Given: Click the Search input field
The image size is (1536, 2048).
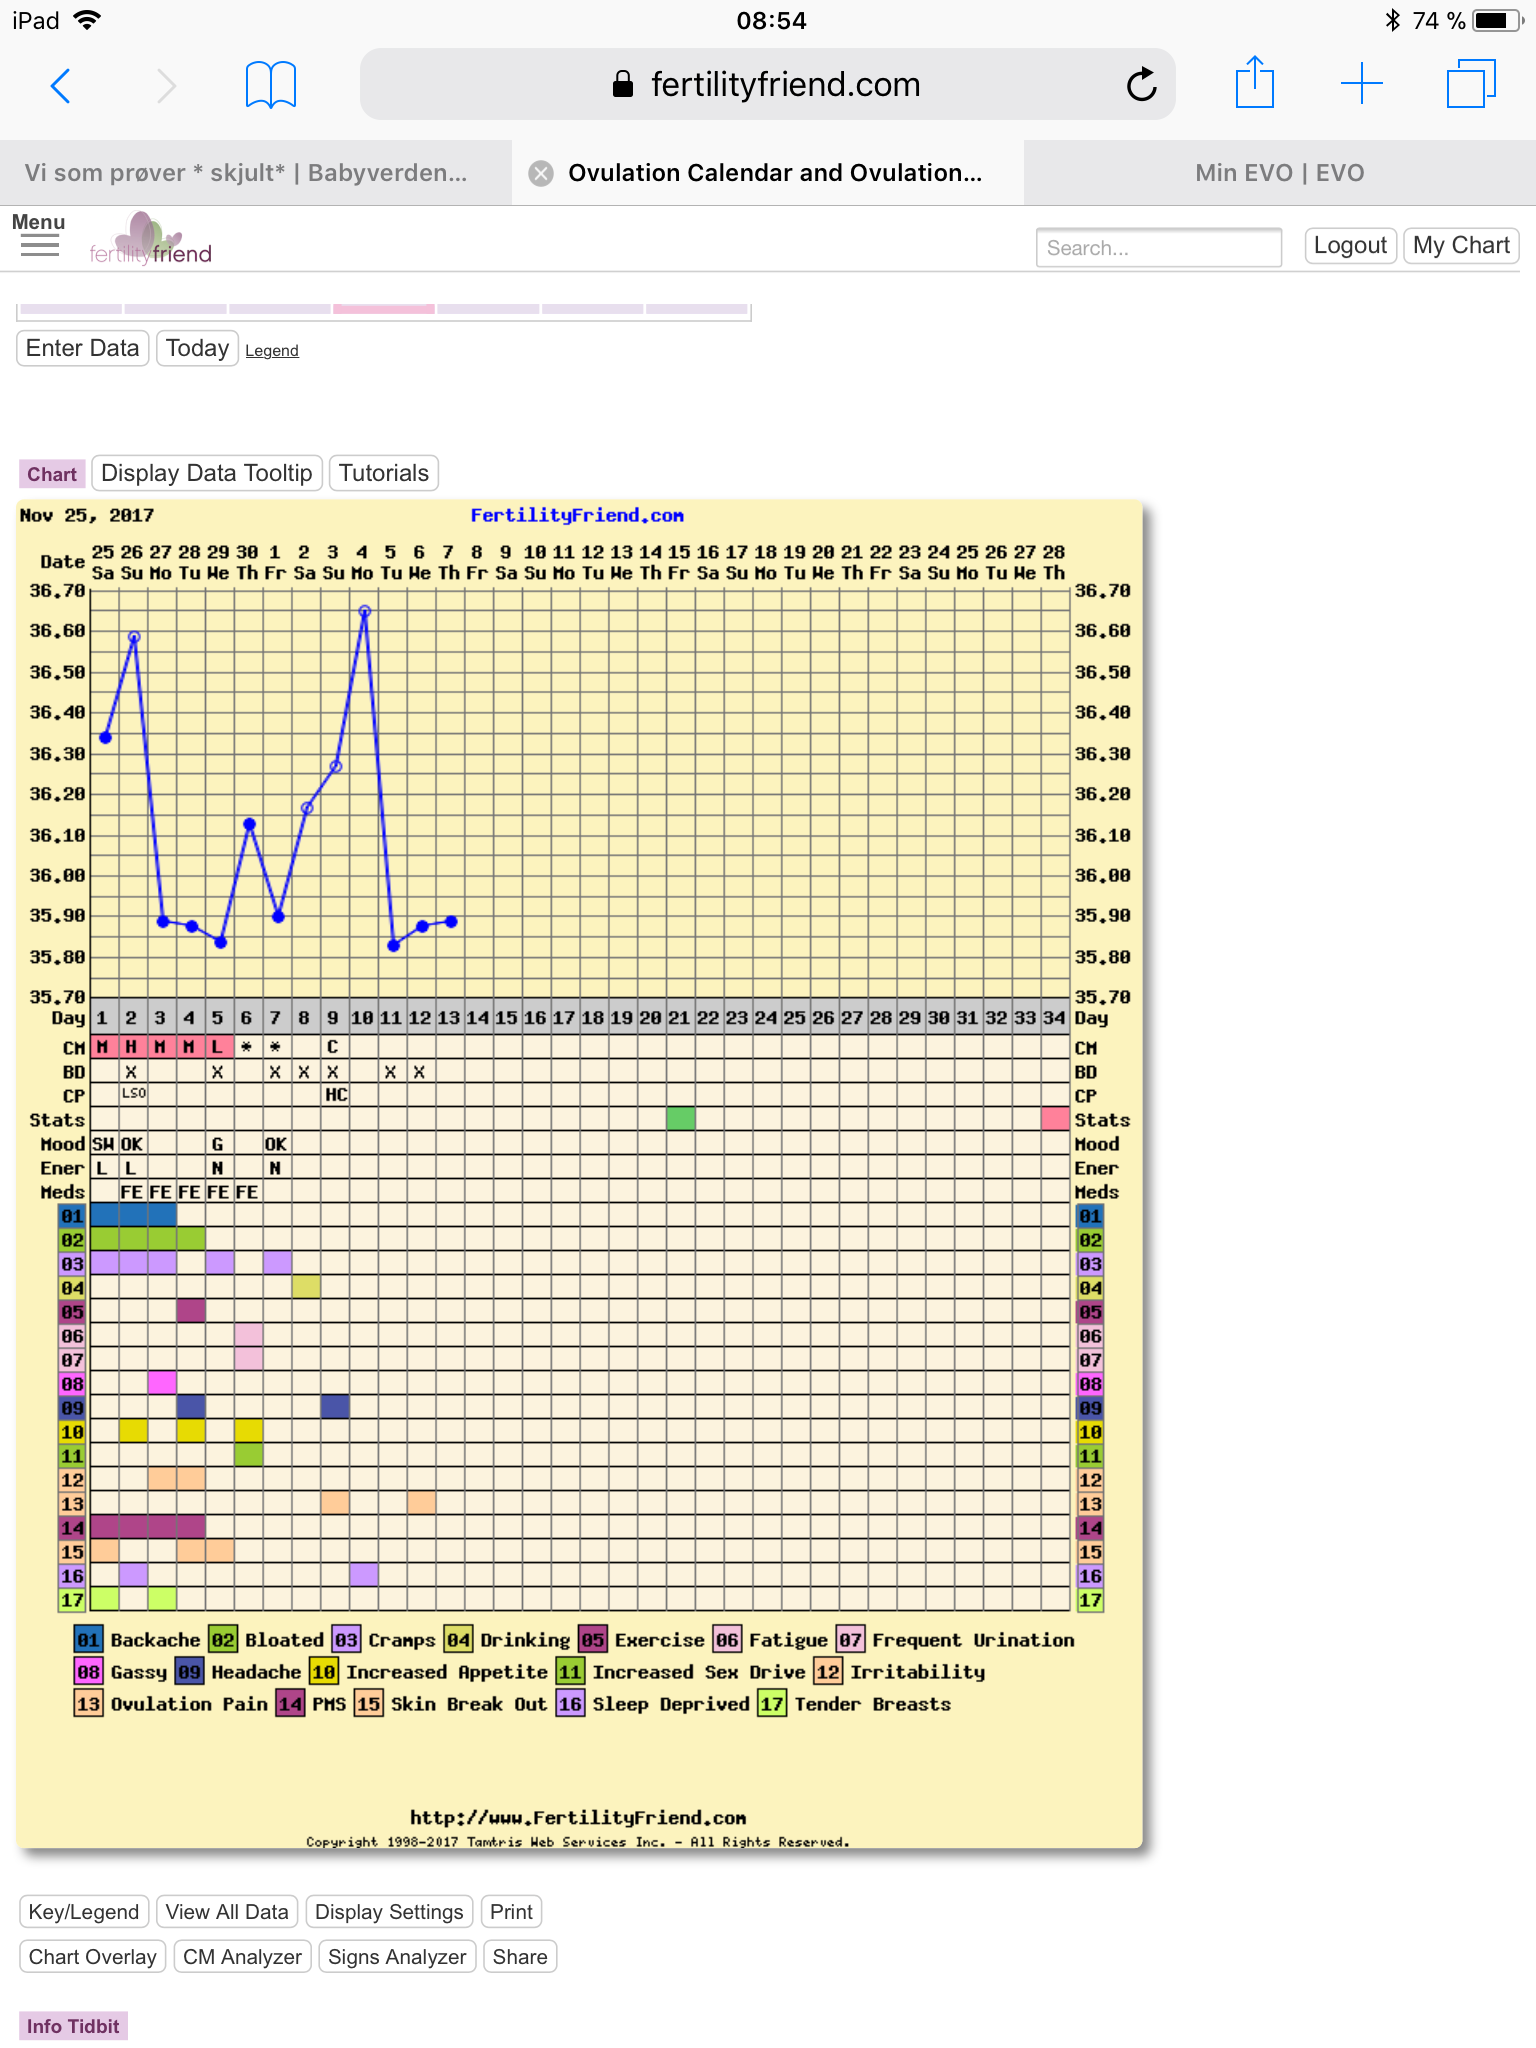Looking at the screenshot, I should click(x=1158, y=248).
